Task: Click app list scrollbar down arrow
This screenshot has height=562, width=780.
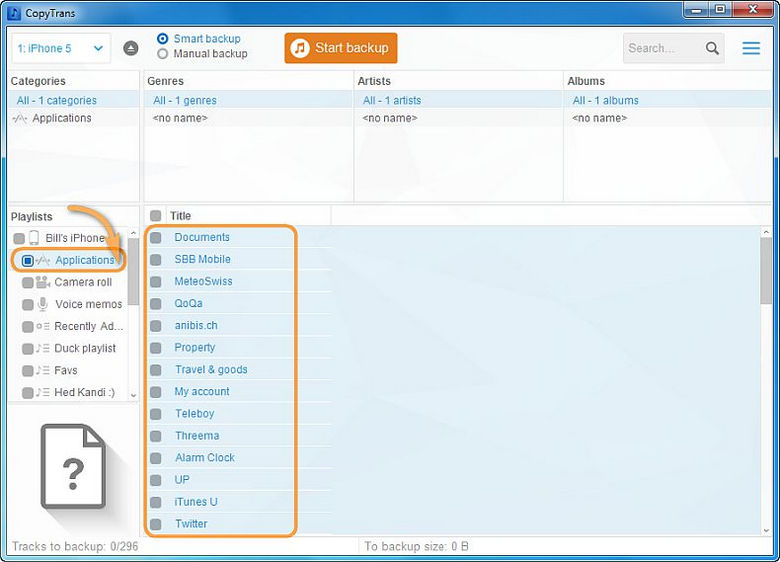Action: 766,531
